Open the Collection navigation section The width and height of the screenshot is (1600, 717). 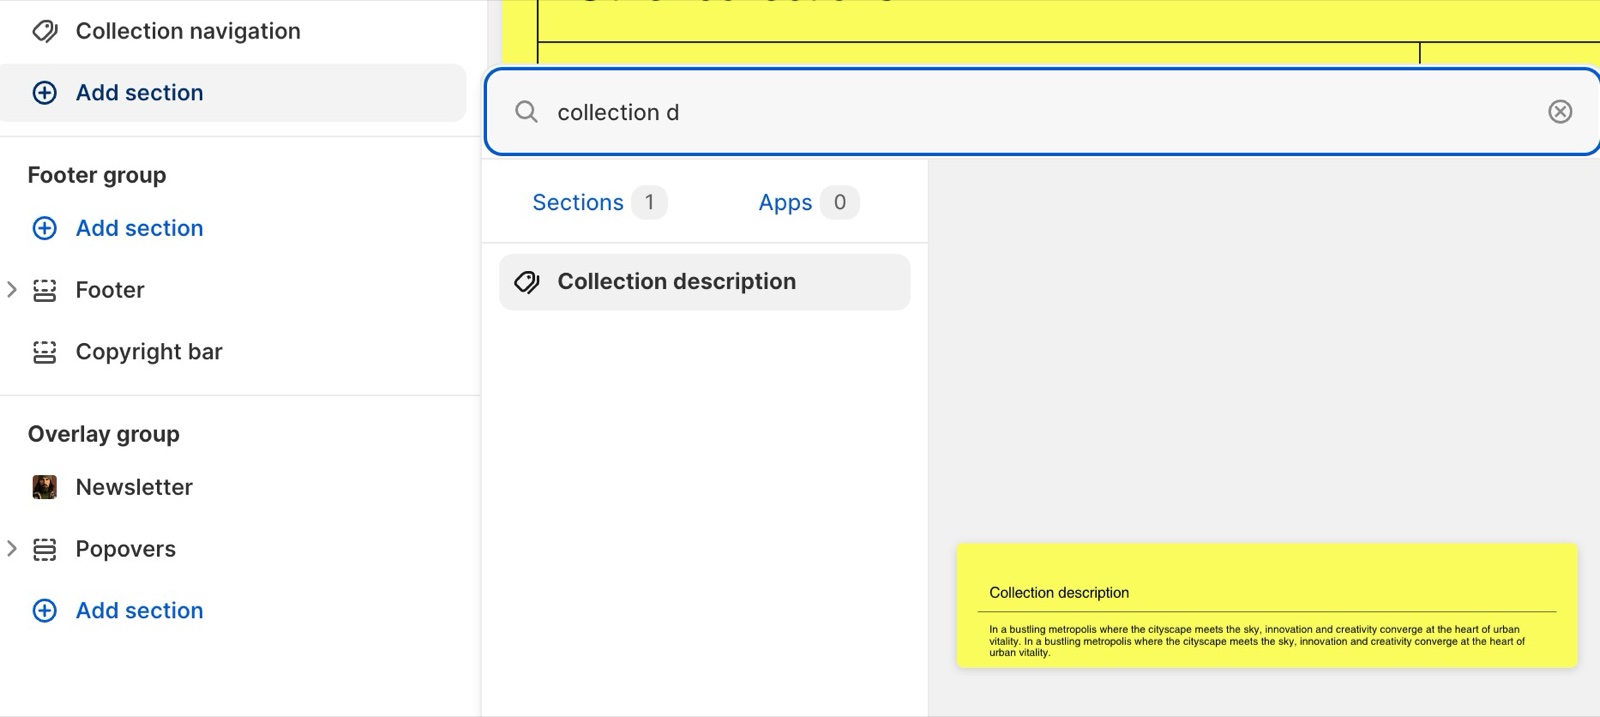pos(188,31)
